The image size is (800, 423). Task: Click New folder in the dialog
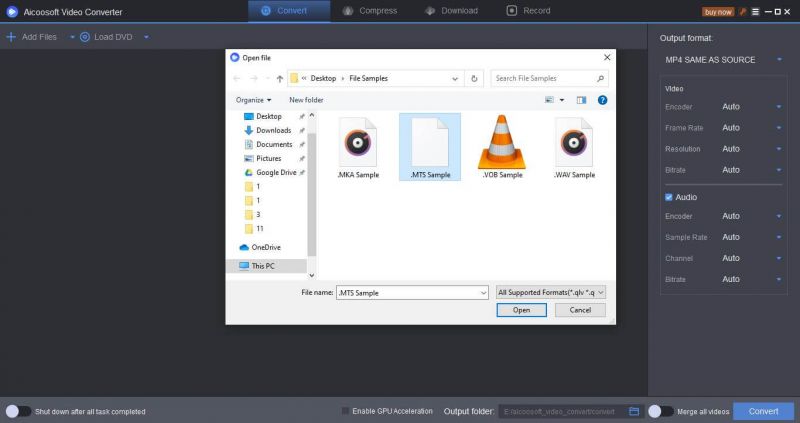pyautogui.click(x=306, y=100)
